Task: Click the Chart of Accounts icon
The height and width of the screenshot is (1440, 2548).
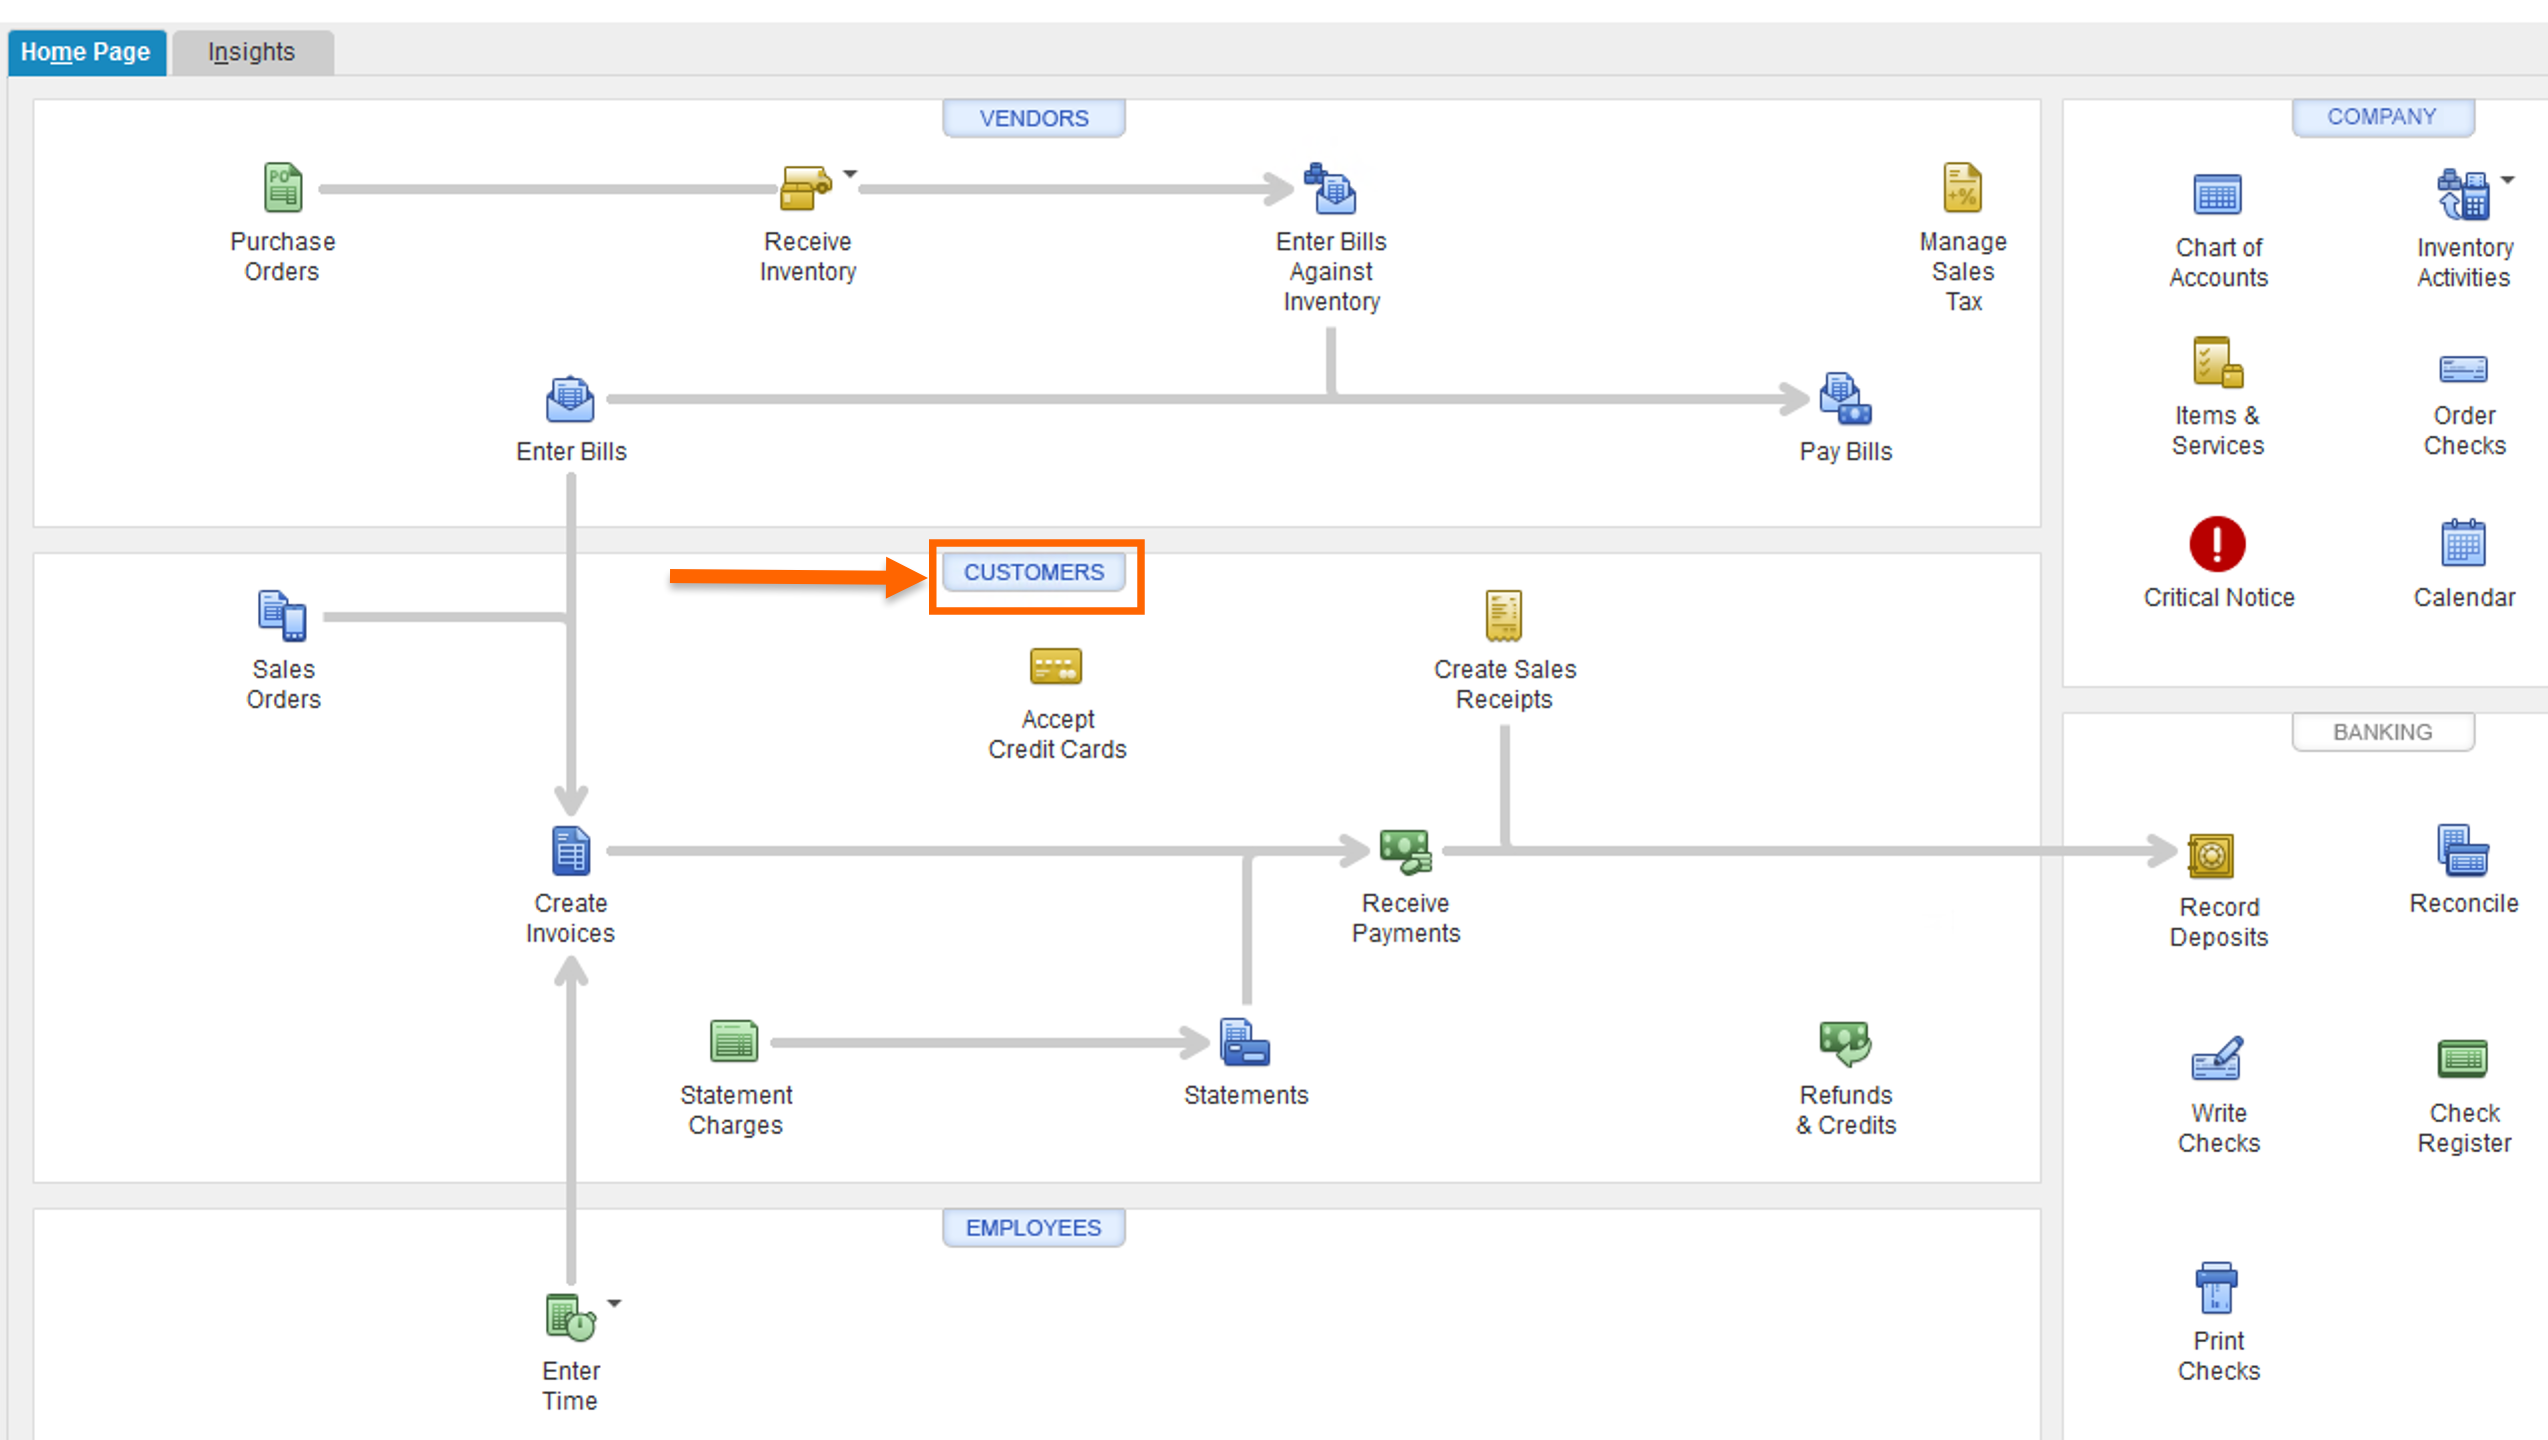Action: click(2217, 195)
